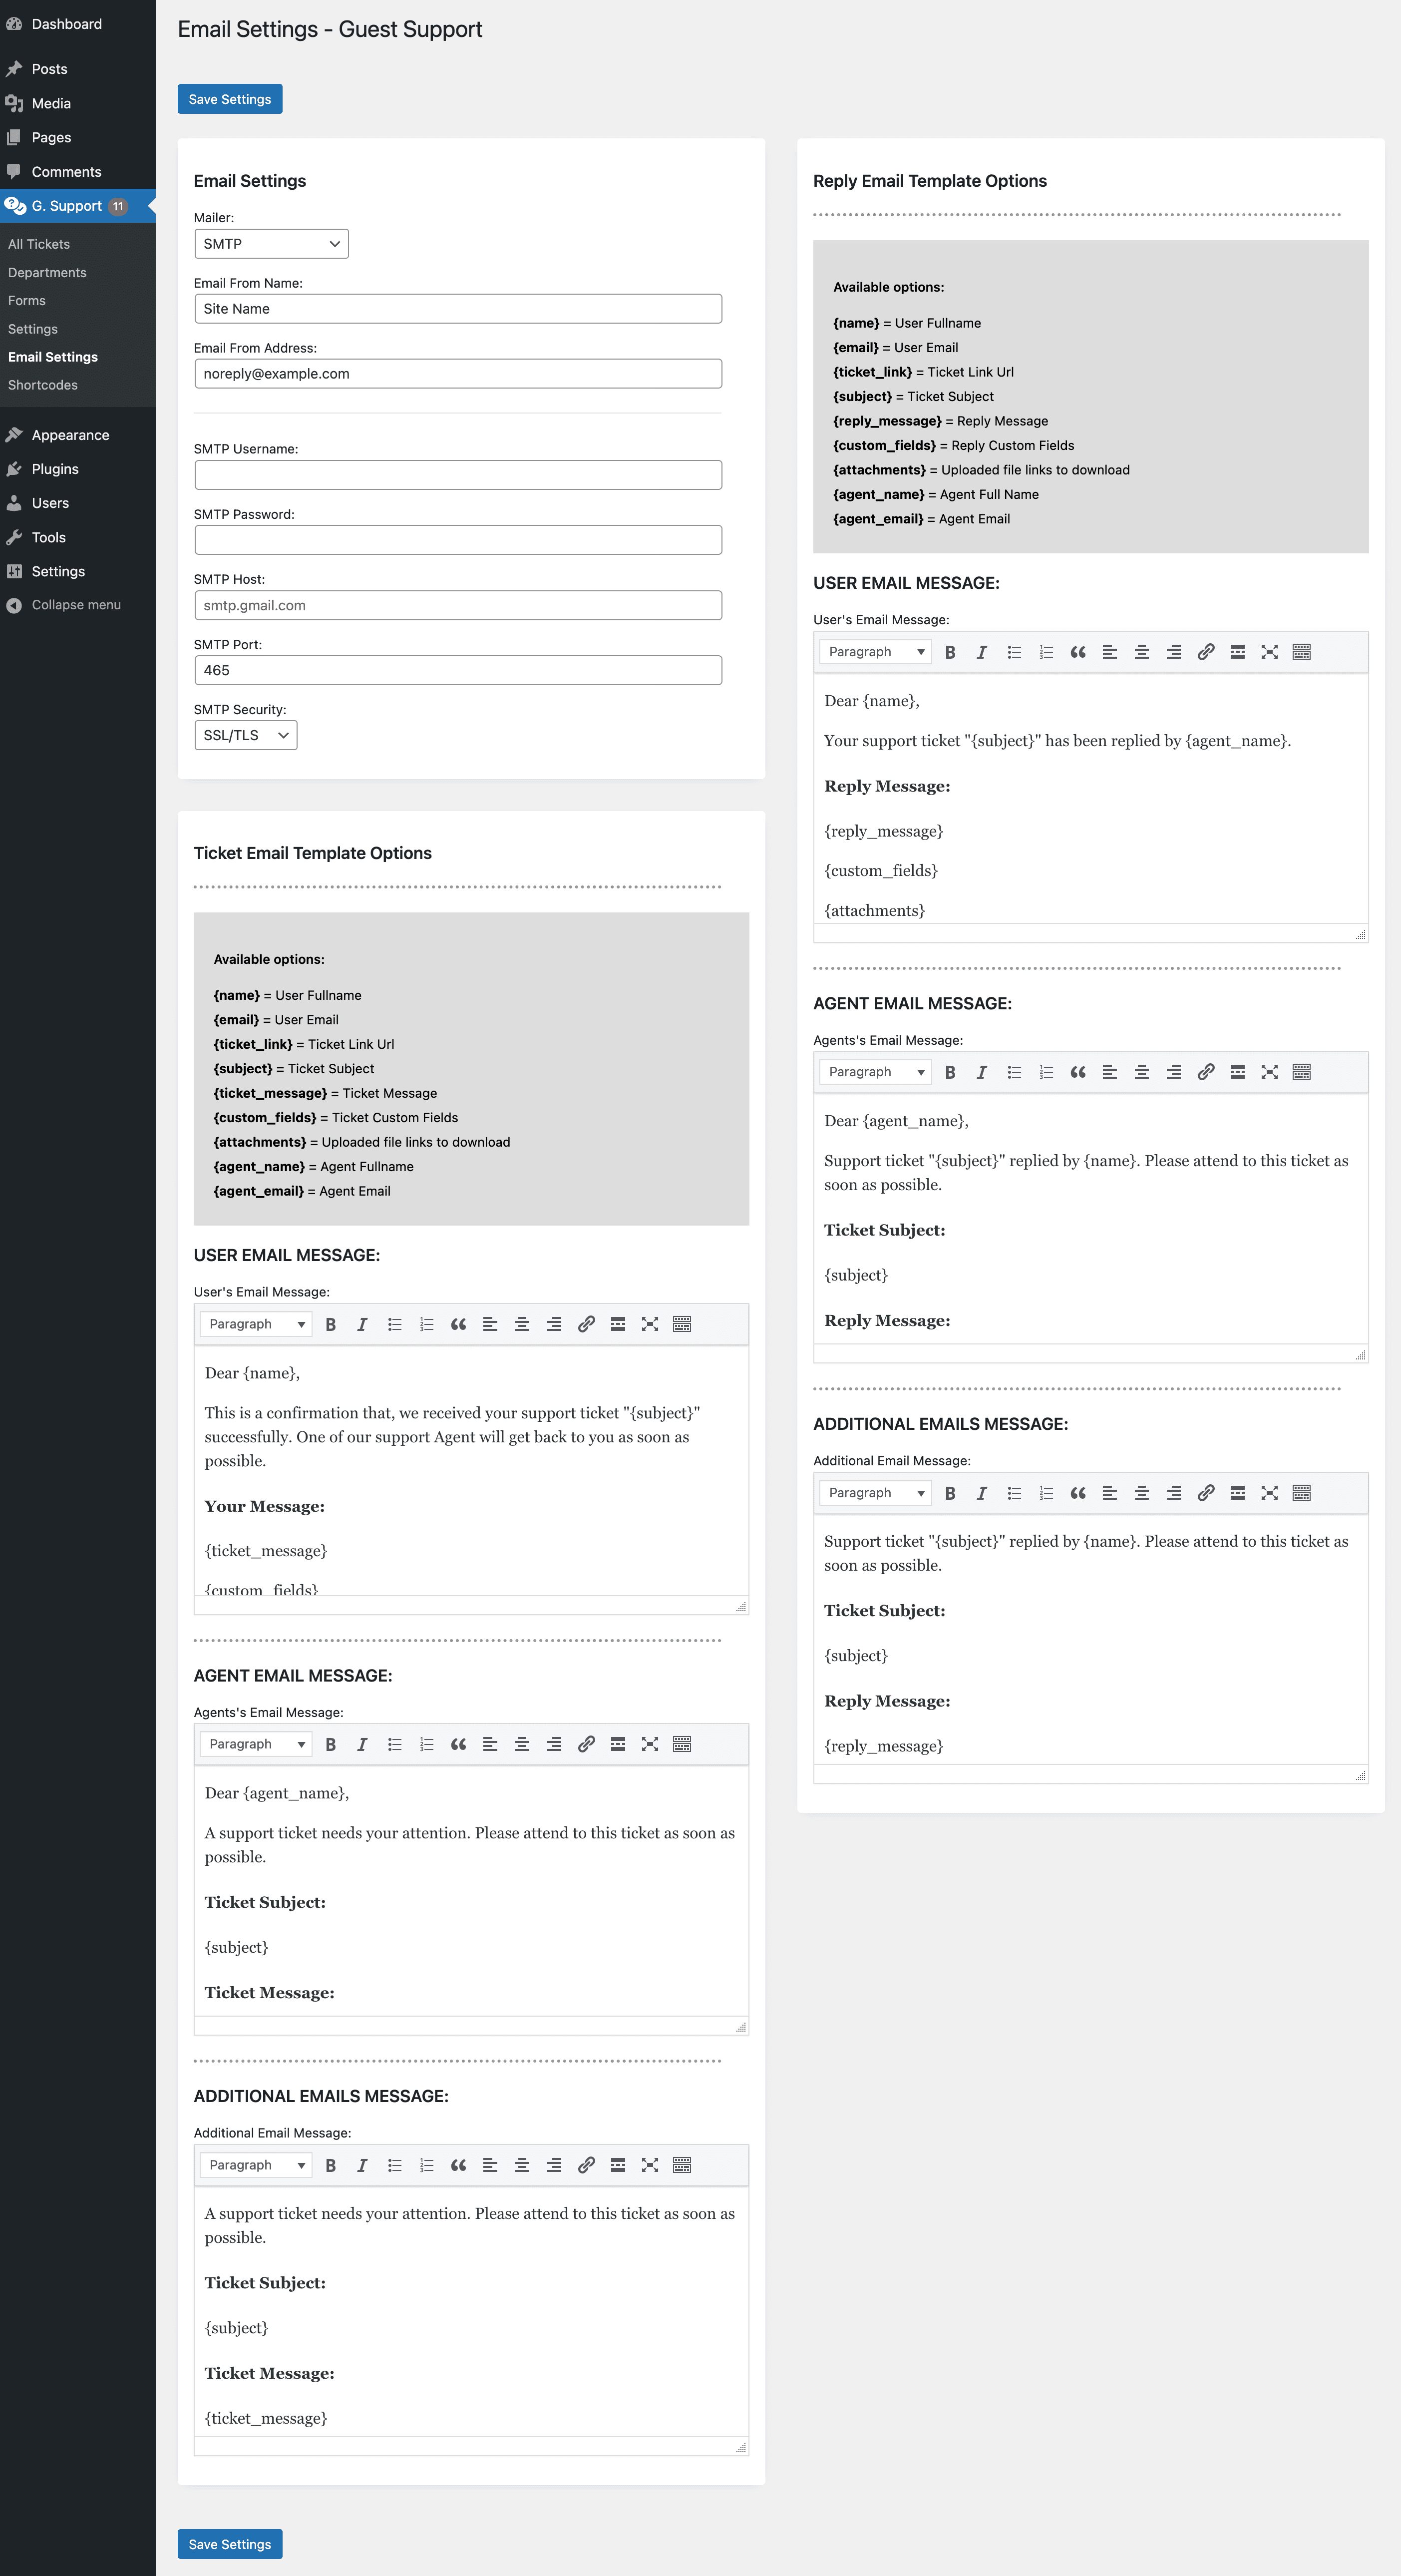
Task: Open Media library menu item
Action: click(78, 103)
